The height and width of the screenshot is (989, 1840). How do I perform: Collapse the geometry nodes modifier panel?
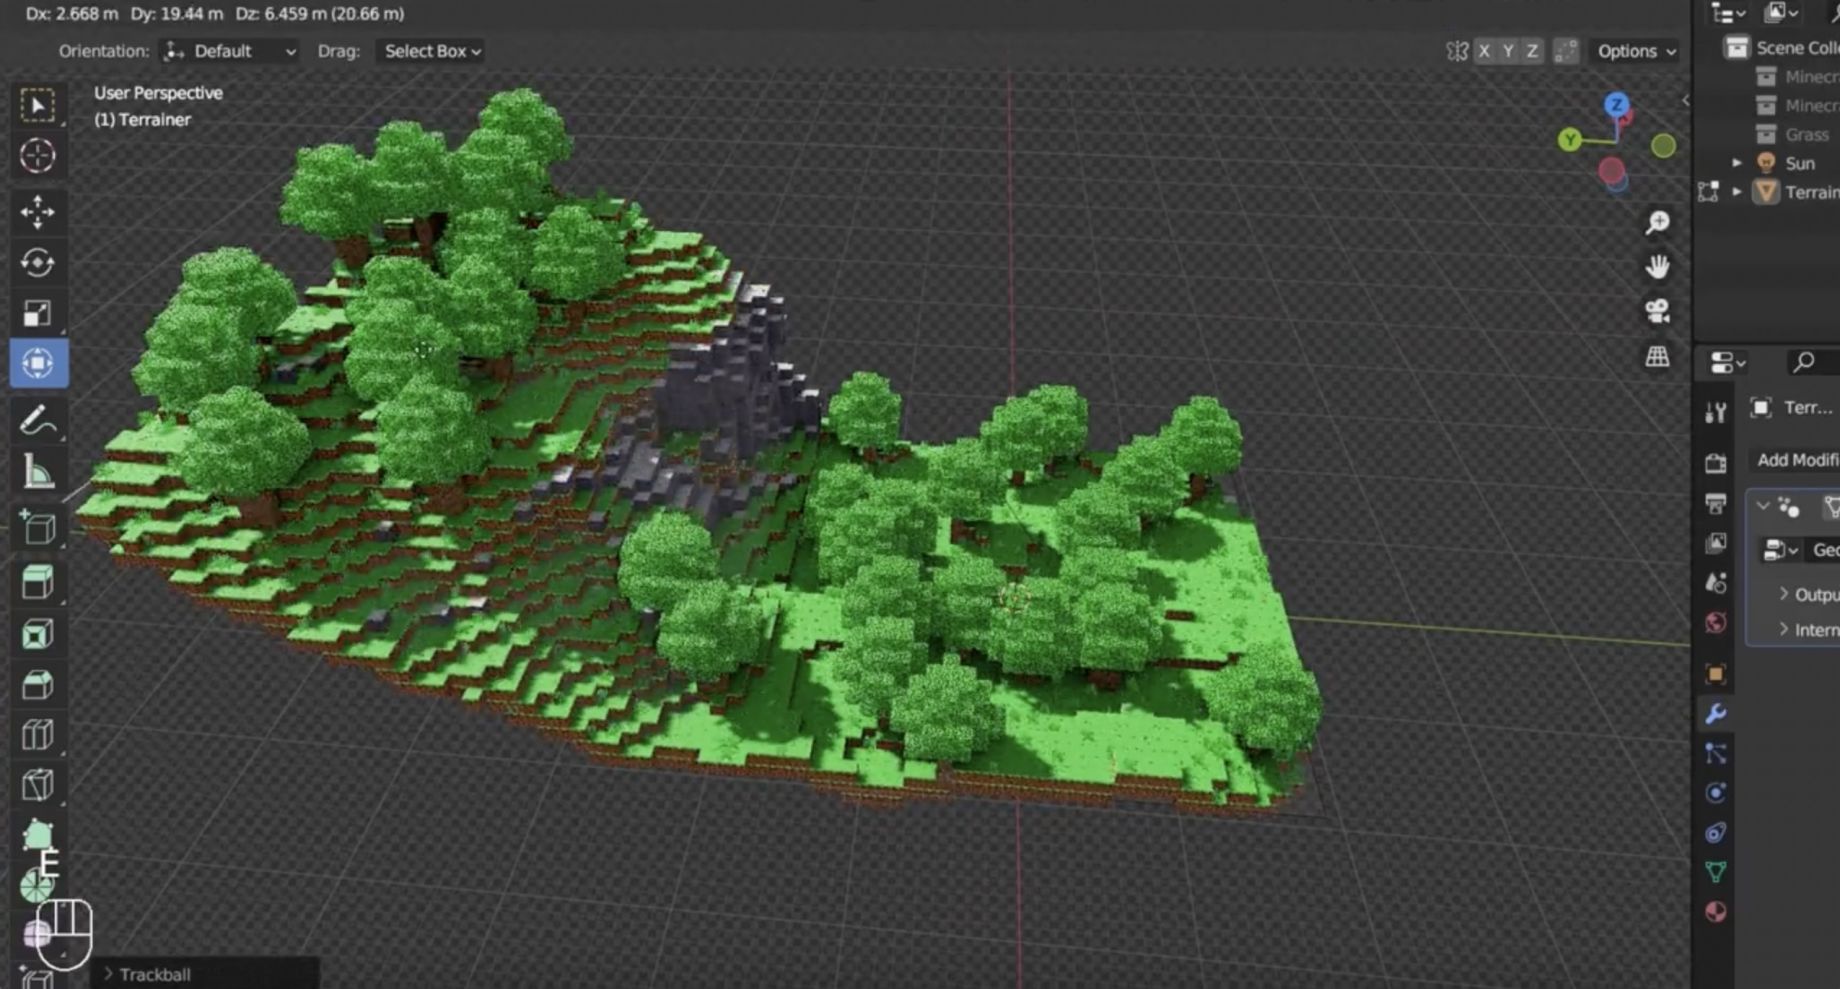click(1763, 506)
